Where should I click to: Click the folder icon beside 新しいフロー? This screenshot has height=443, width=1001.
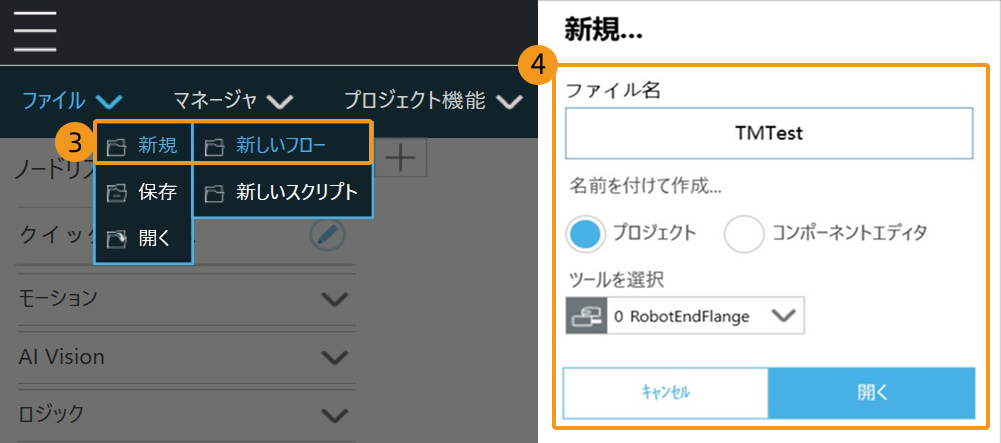pos(214,147)
